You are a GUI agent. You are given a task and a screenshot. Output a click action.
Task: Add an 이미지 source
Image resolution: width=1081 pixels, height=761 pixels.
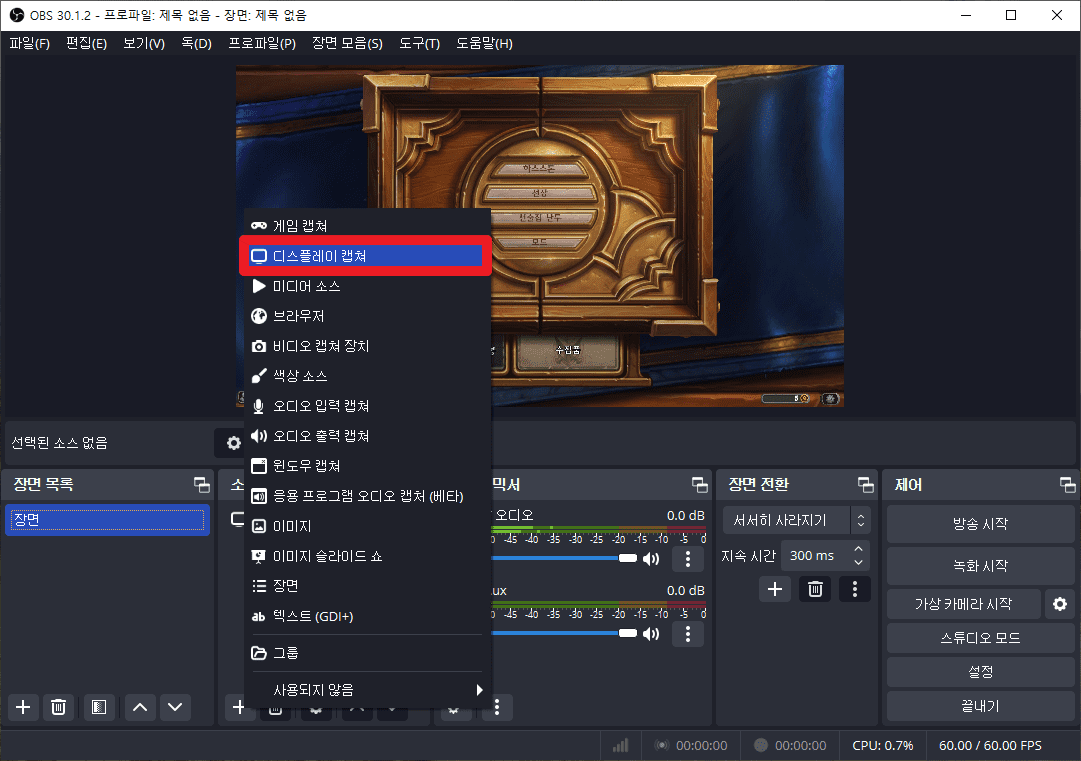[366, 526]
